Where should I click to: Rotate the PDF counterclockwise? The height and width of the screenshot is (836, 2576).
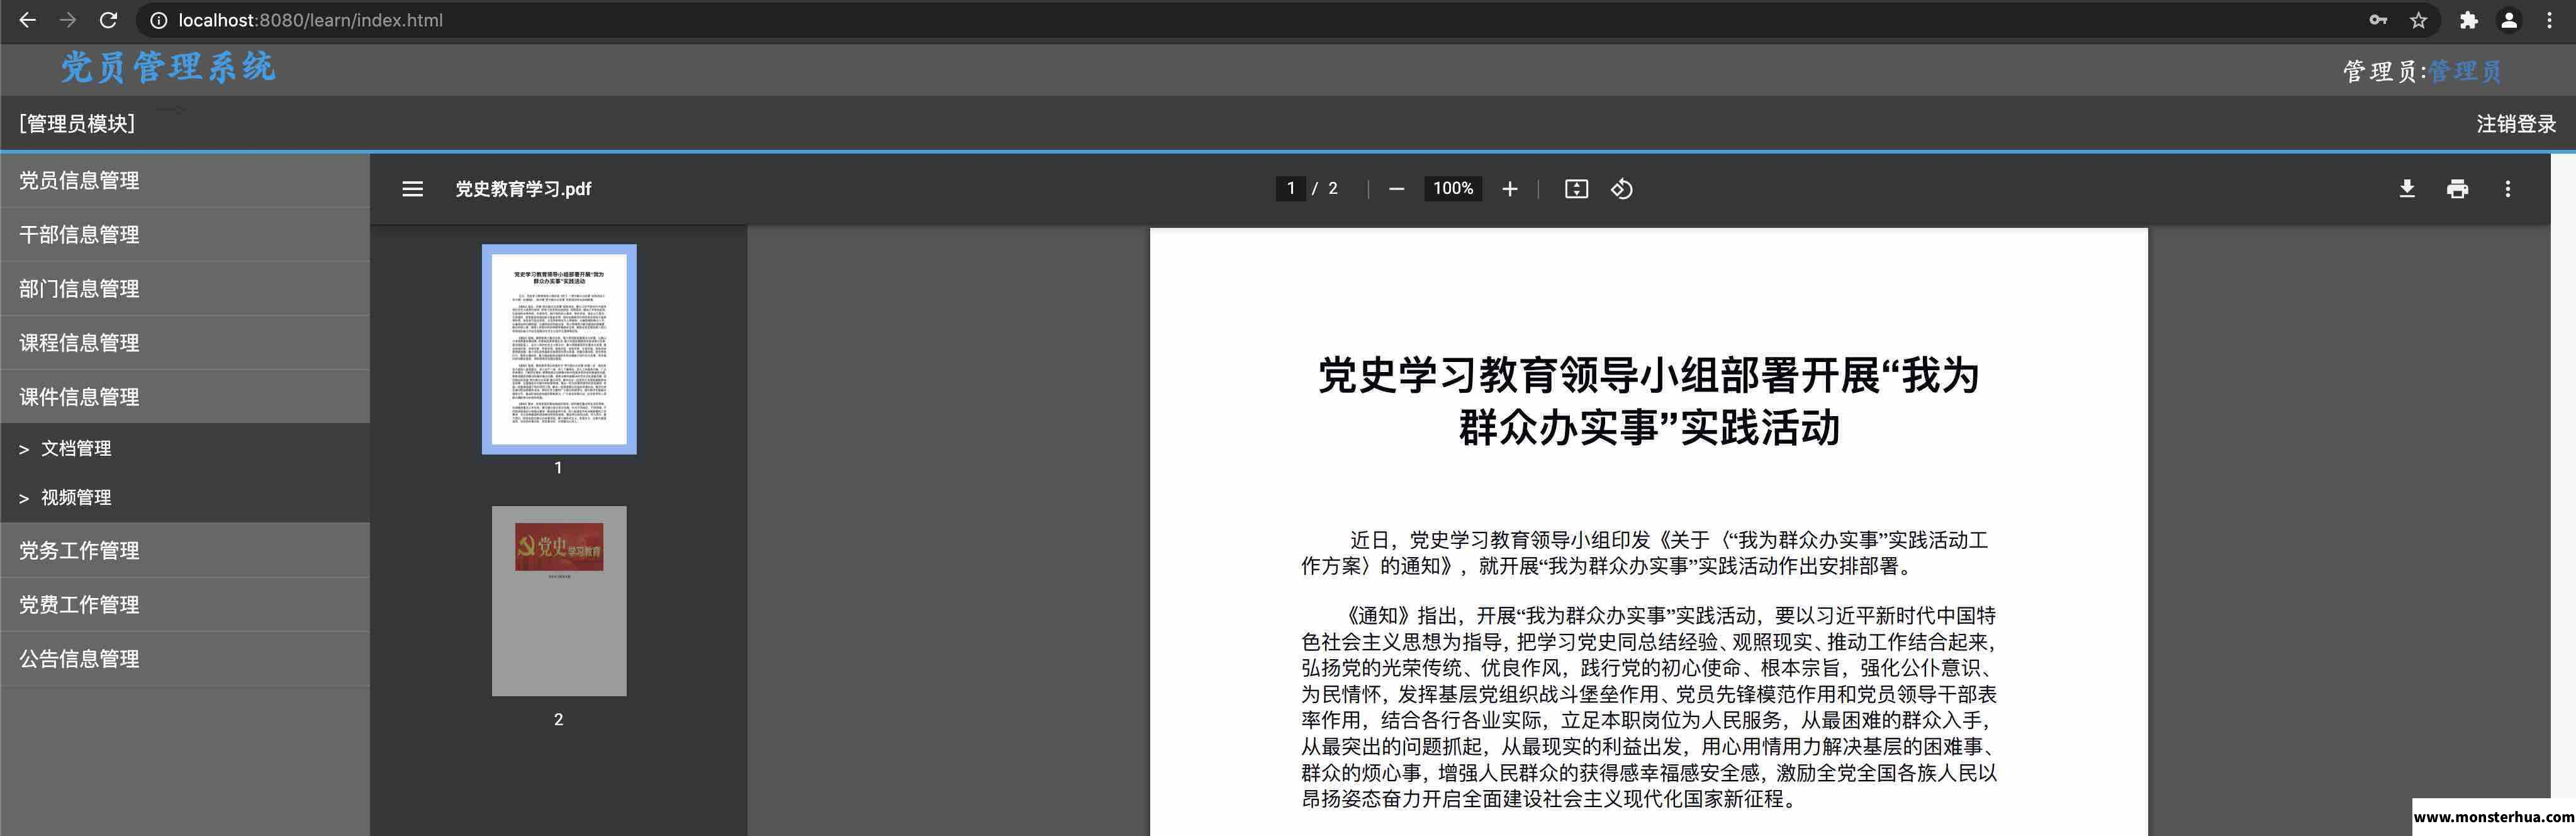[1622, 189]
